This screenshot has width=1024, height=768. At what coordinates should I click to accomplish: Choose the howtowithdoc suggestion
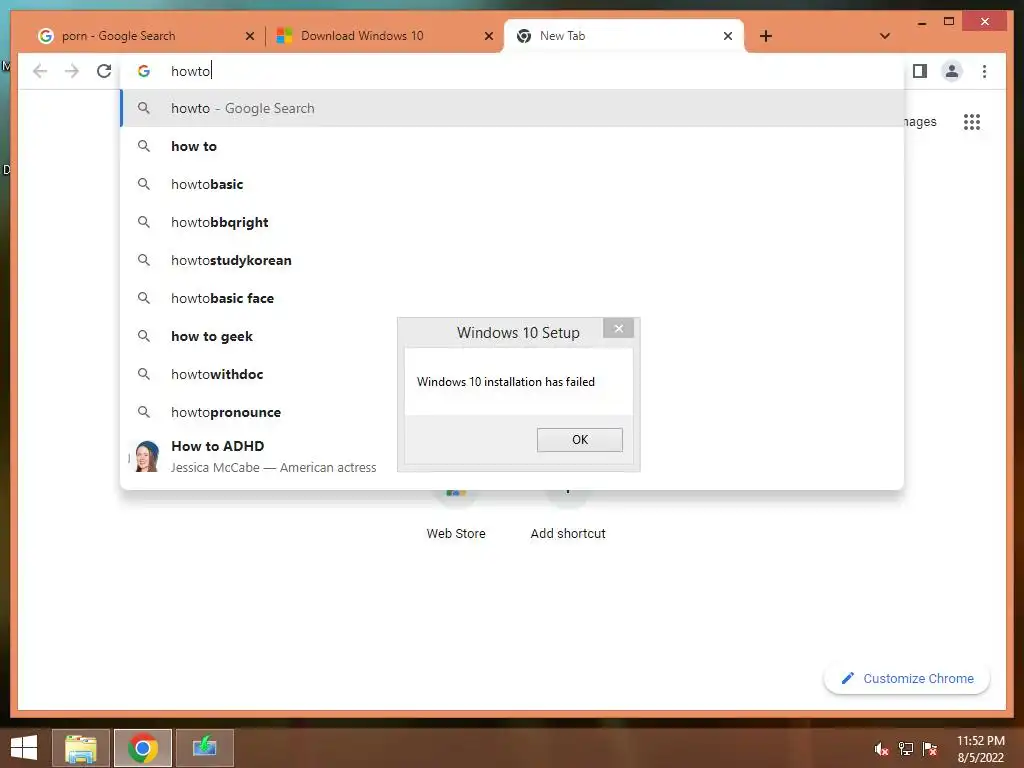pos(261,374)
